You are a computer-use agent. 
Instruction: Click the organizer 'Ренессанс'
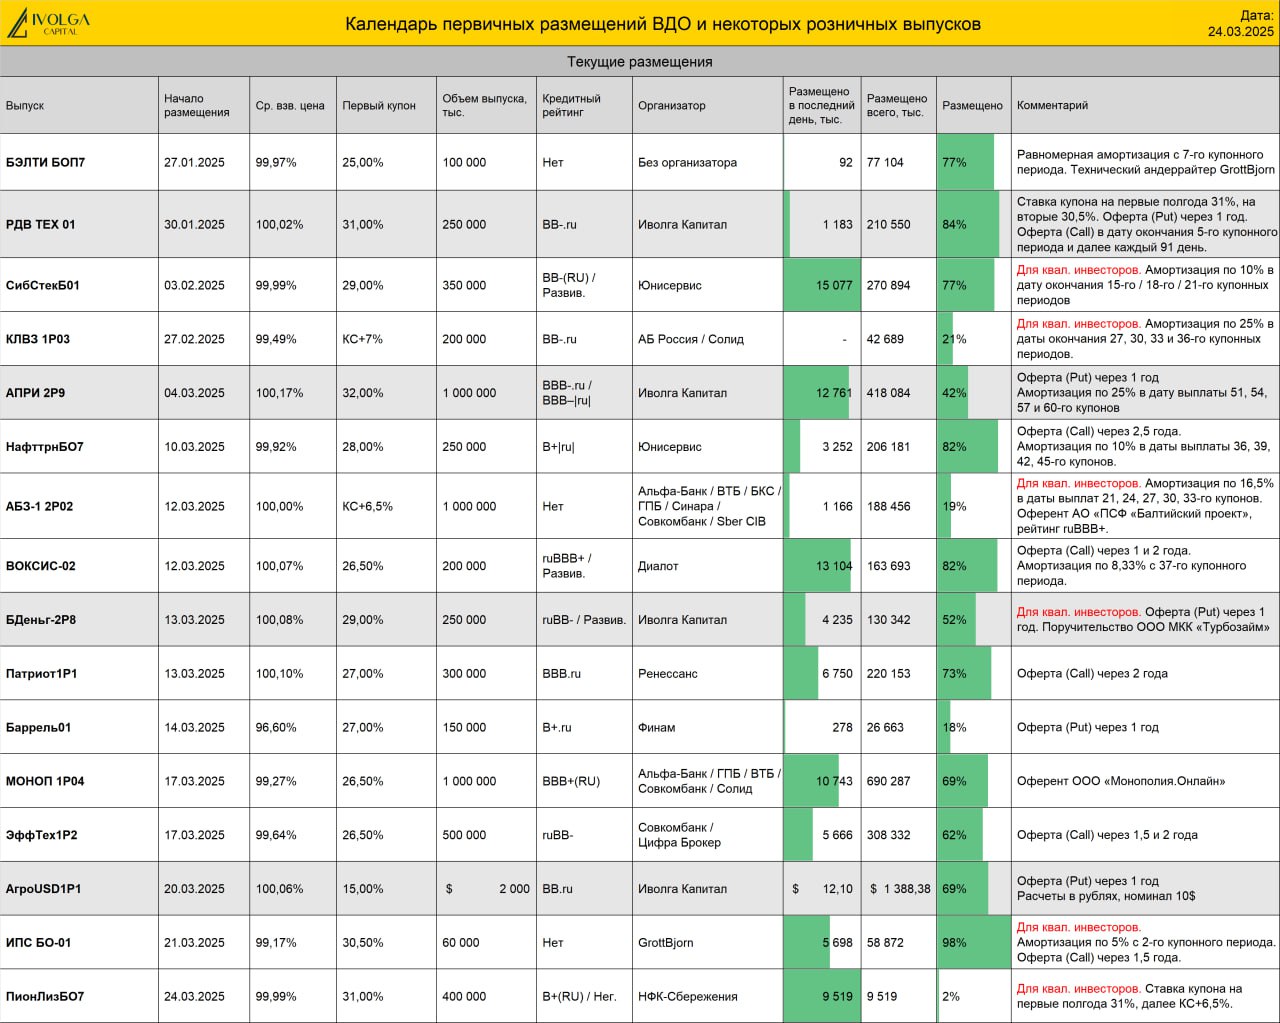[668, 674]
